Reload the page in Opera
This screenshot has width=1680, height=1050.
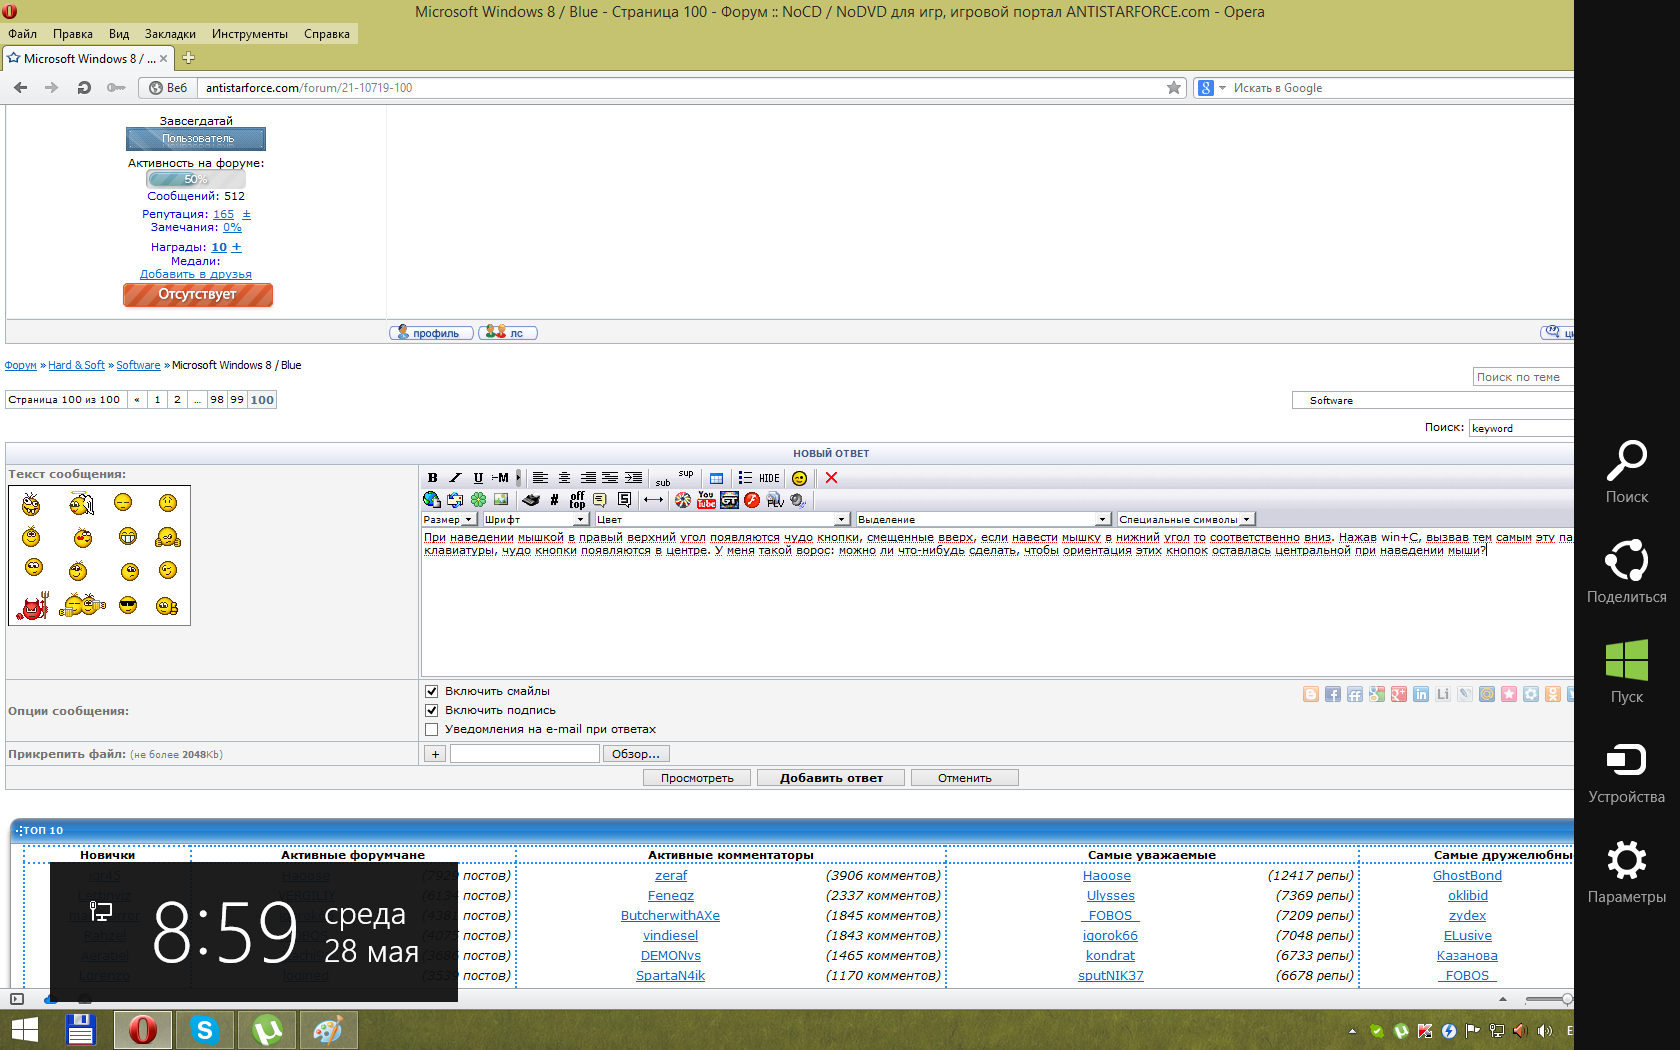[x=84, y=88]
